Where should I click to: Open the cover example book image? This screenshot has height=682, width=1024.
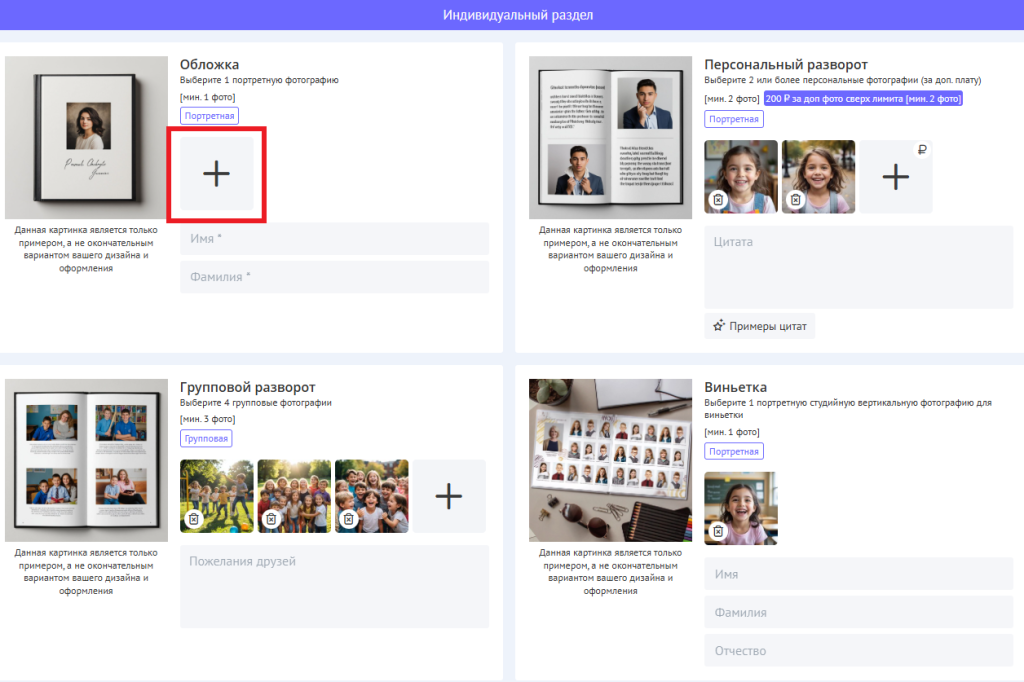(x=86, y=137)
